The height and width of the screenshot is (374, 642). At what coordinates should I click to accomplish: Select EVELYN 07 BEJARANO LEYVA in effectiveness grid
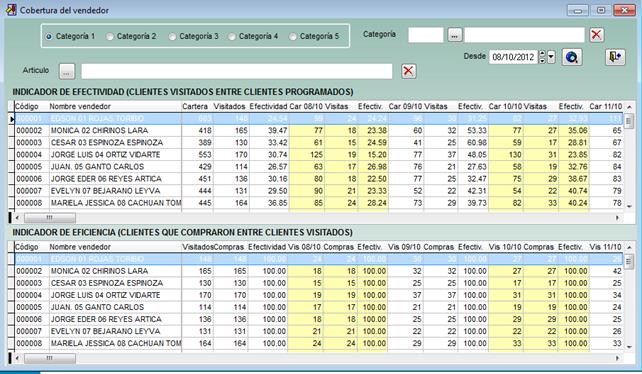click(x=105, y=191)
